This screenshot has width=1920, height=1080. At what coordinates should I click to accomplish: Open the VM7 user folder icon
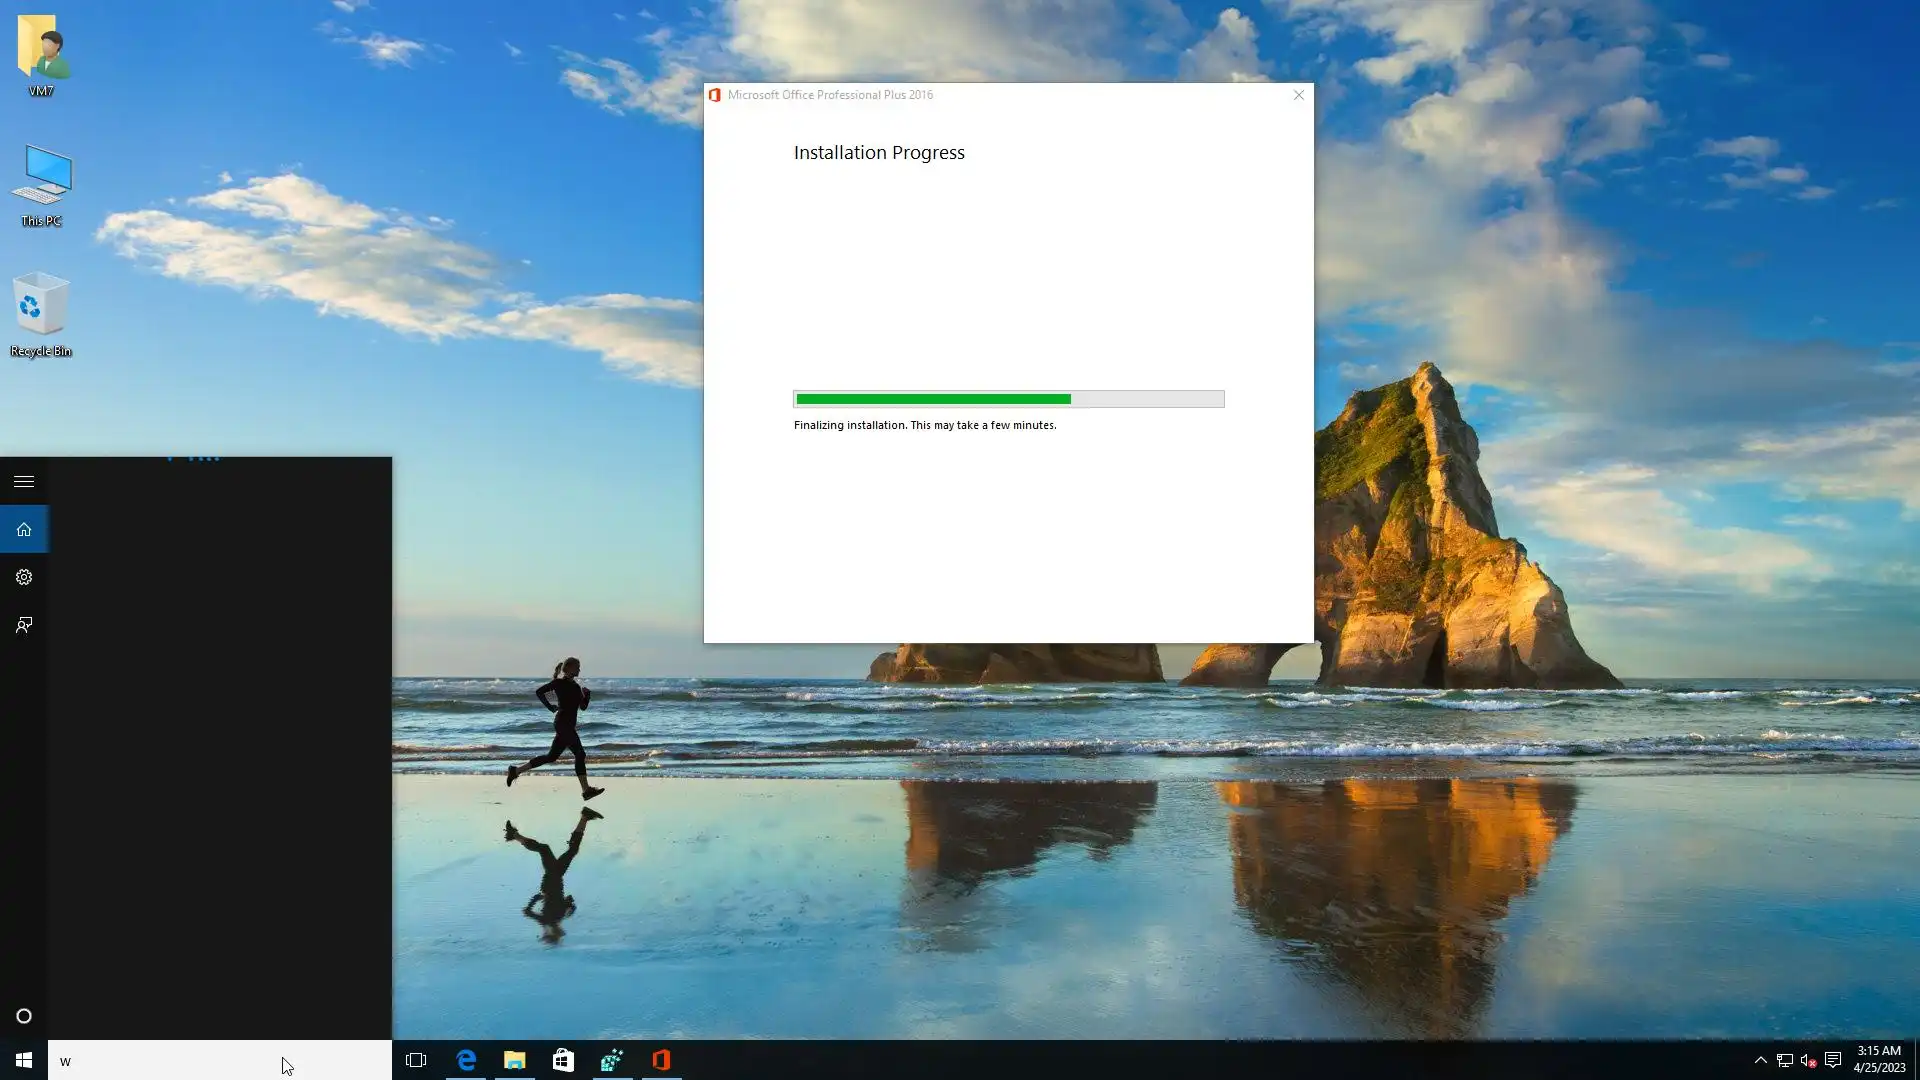coord(41,48)
